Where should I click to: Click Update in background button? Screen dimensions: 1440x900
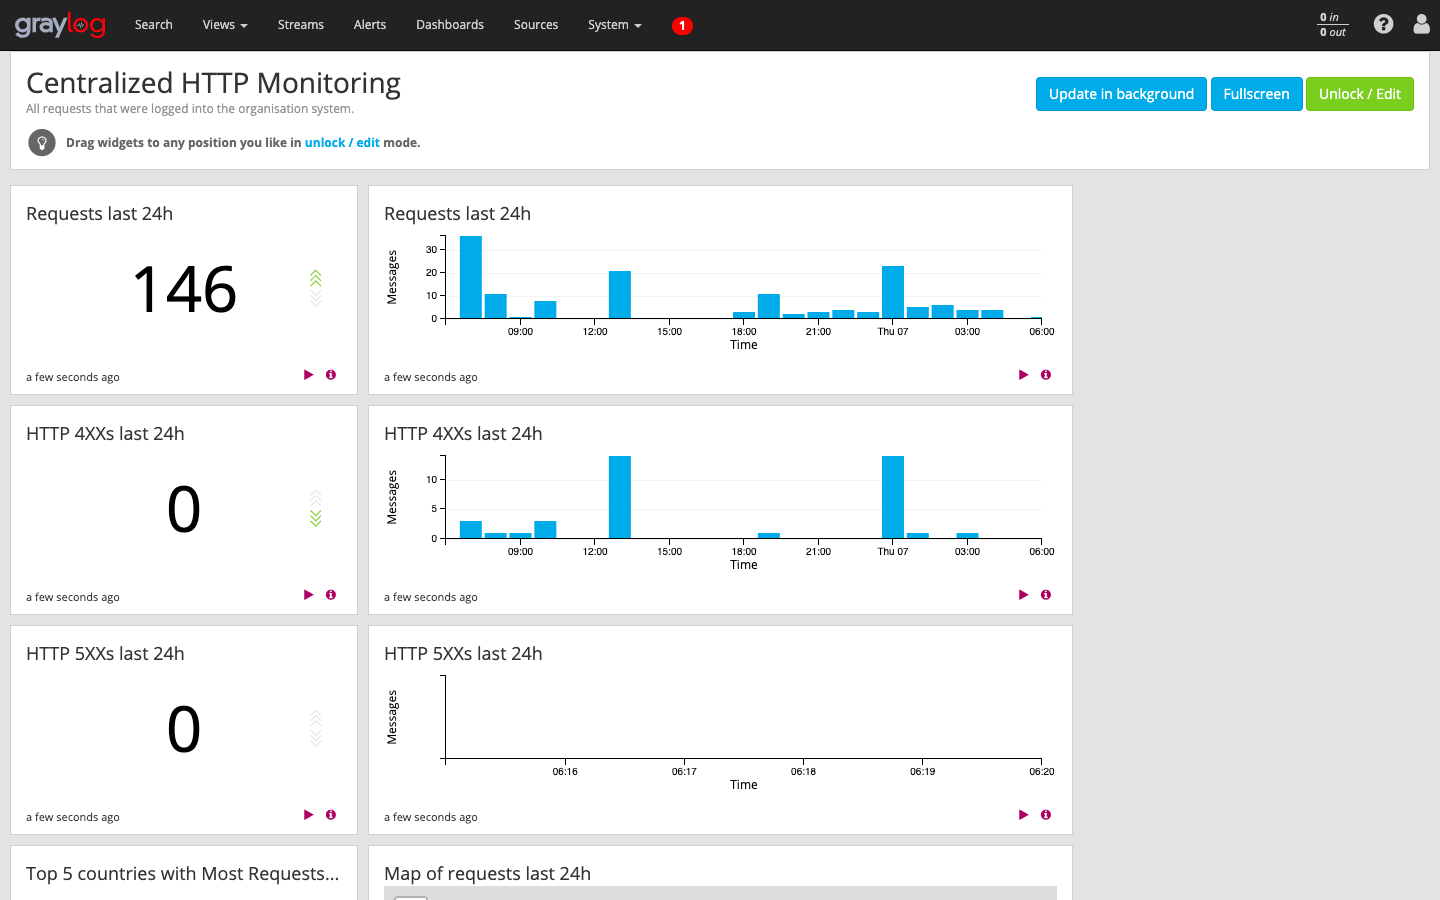point(1121,94)
